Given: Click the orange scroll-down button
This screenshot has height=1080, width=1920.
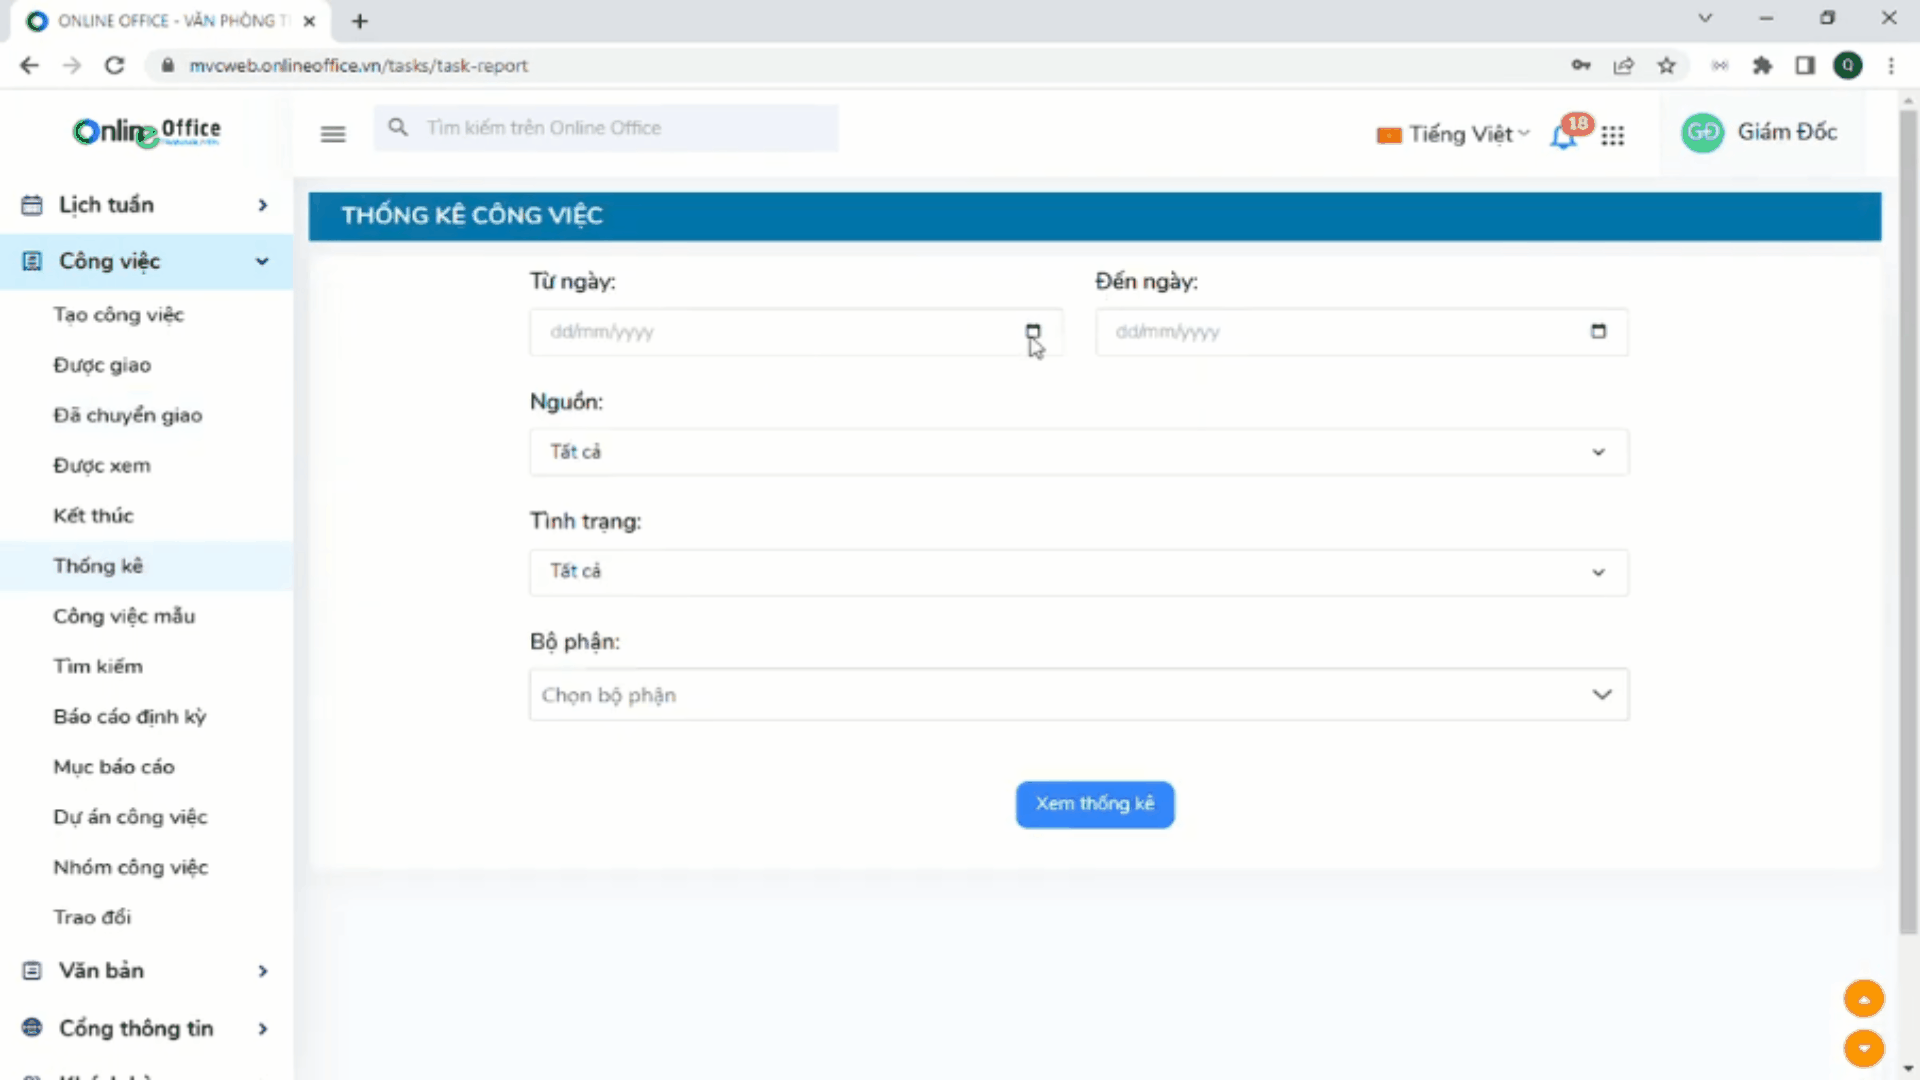Looking at the screenshot, I should coord(1863,1048).
